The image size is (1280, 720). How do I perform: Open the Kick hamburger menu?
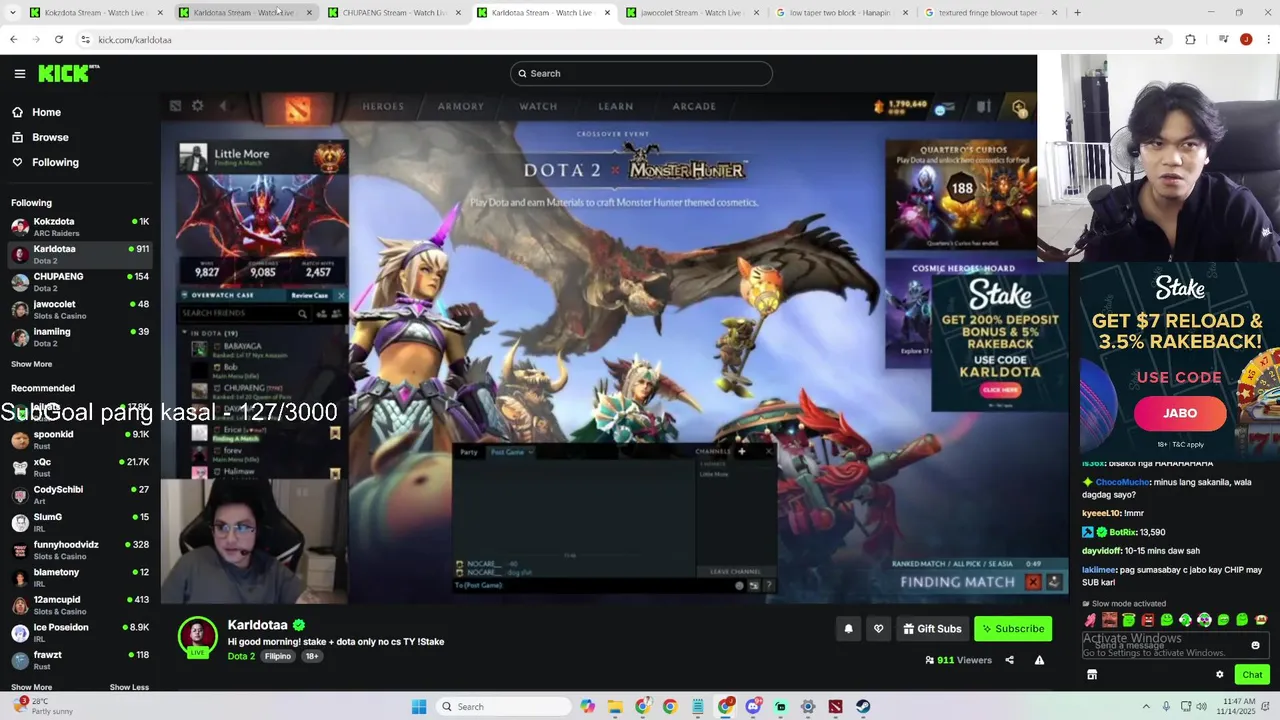20,73
